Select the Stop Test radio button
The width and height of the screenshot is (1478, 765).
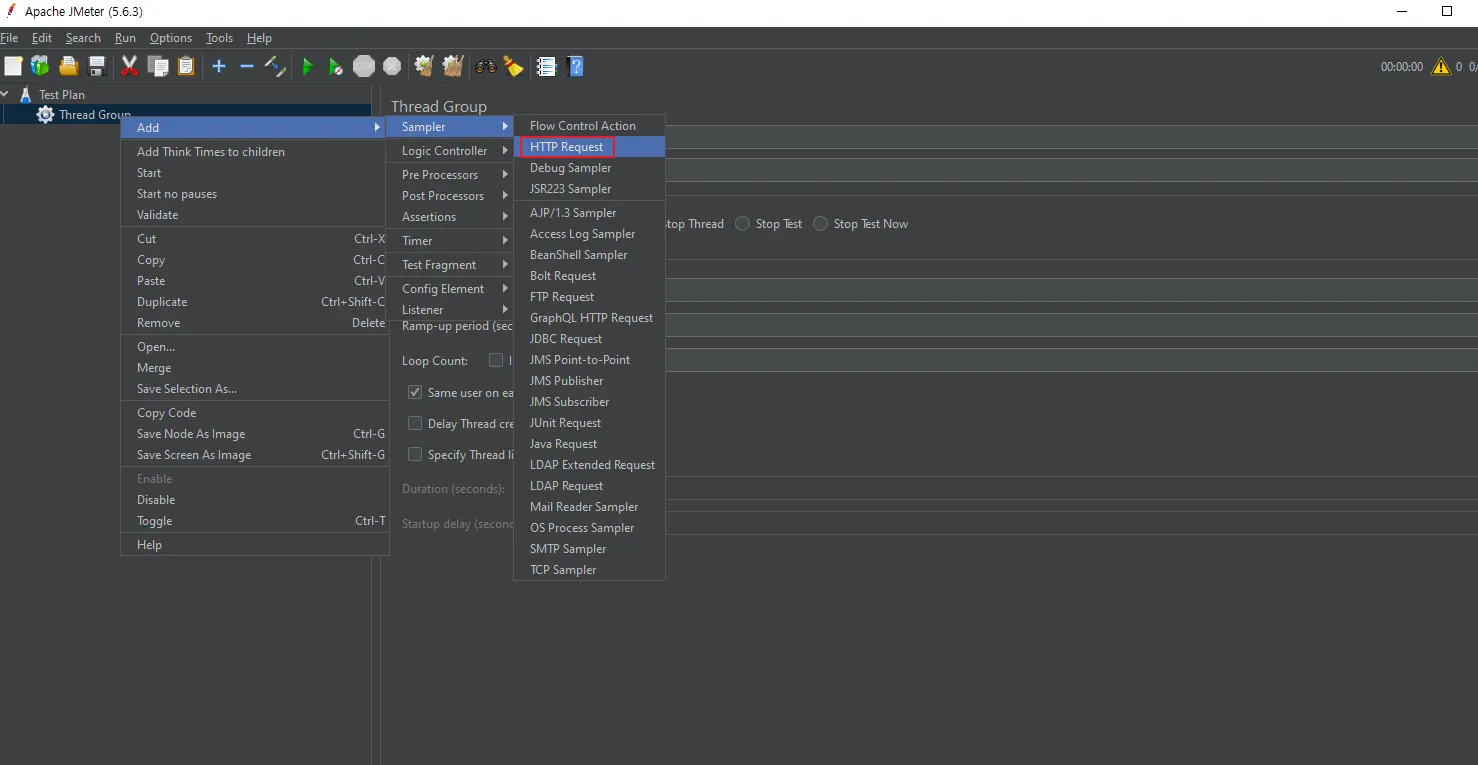coord(743,224)
